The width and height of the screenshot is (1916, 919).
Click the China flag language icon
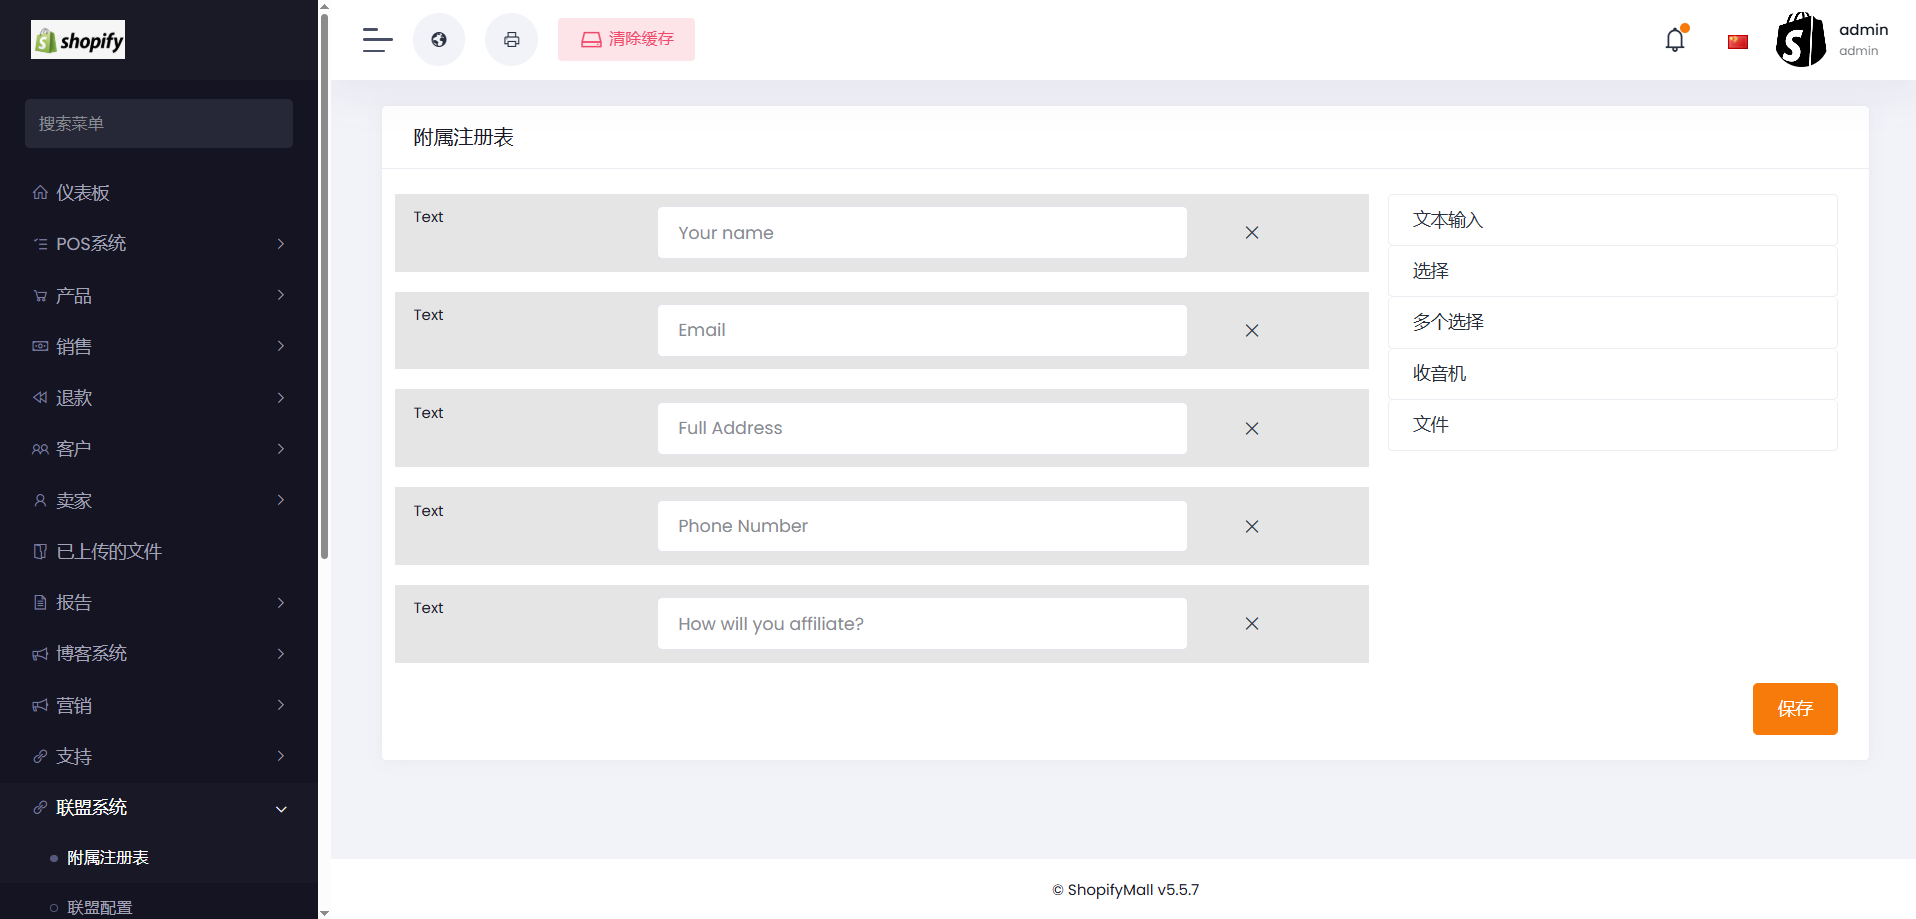pos(1738,42)
